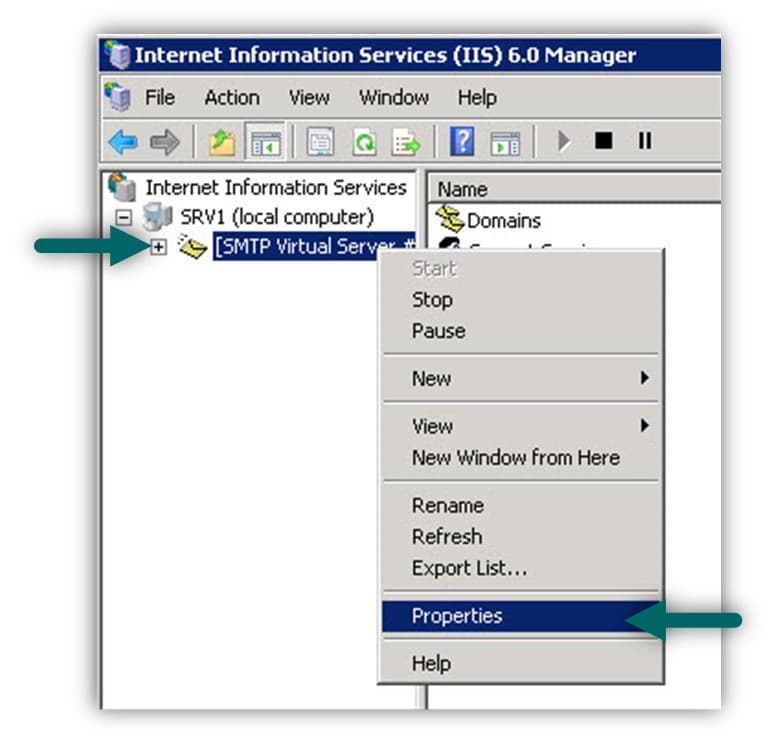Click the green Refresh toolbar icon

(364, 142)
